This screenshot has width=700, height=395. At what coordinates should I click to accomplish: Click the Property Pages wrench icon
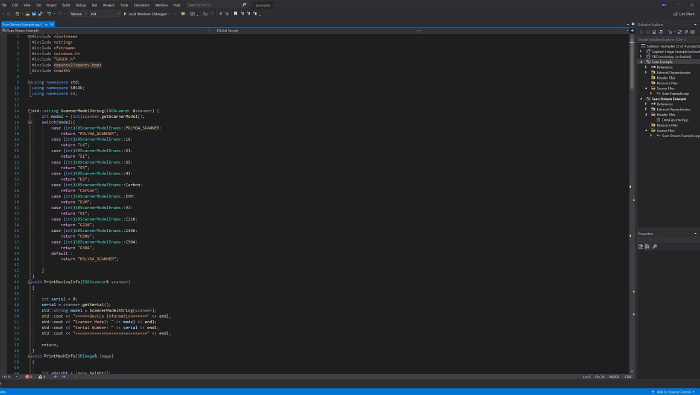[654, 246]
